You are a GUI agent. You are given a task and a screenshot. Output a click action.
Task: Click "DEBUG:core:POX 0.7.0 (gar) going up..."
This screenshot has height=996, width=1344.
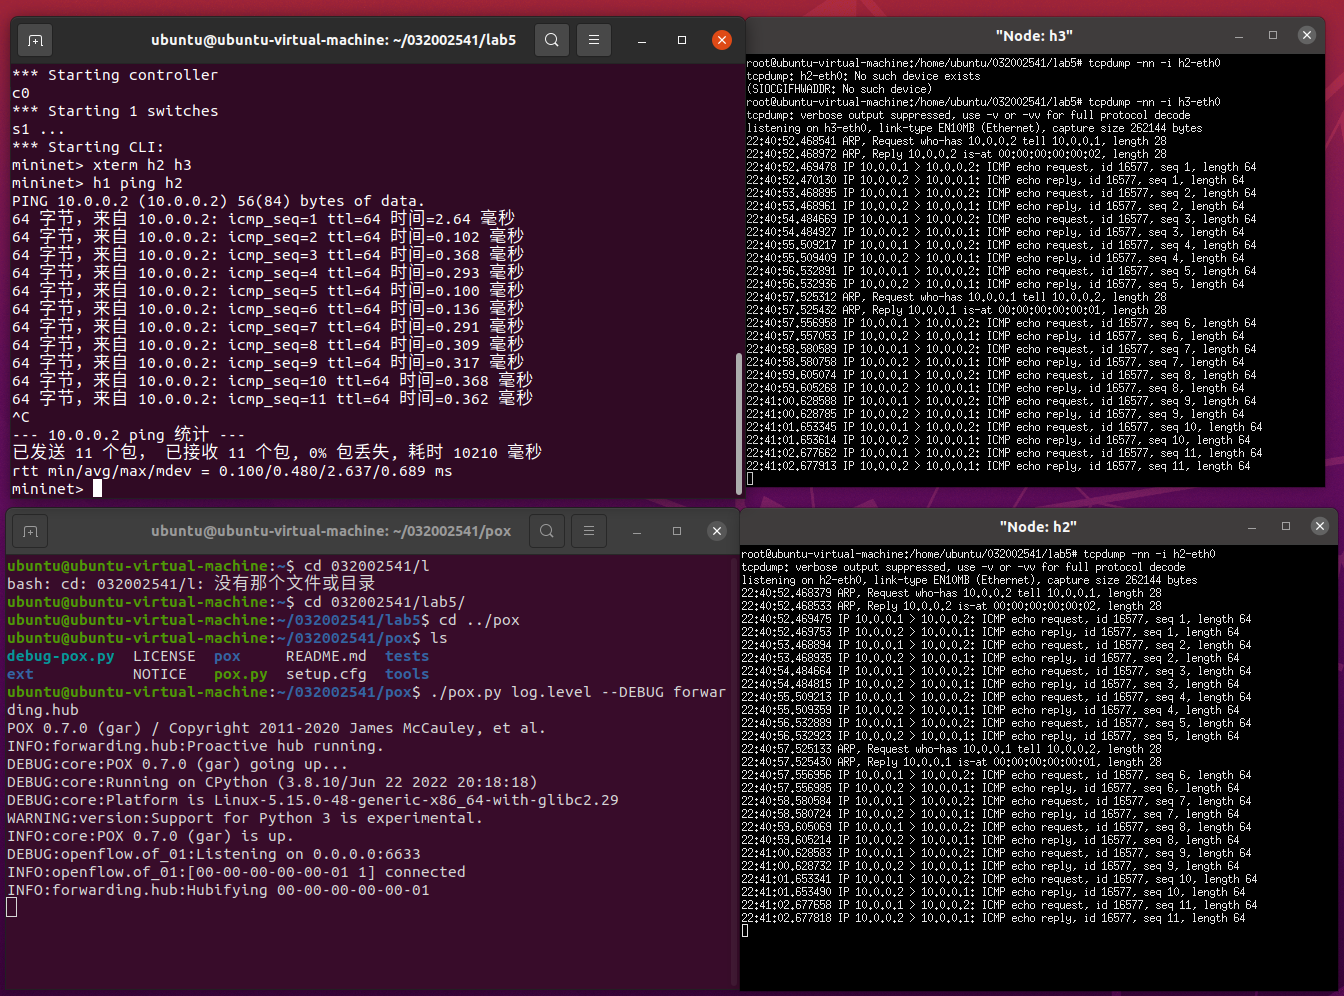(x=177, y=764)
